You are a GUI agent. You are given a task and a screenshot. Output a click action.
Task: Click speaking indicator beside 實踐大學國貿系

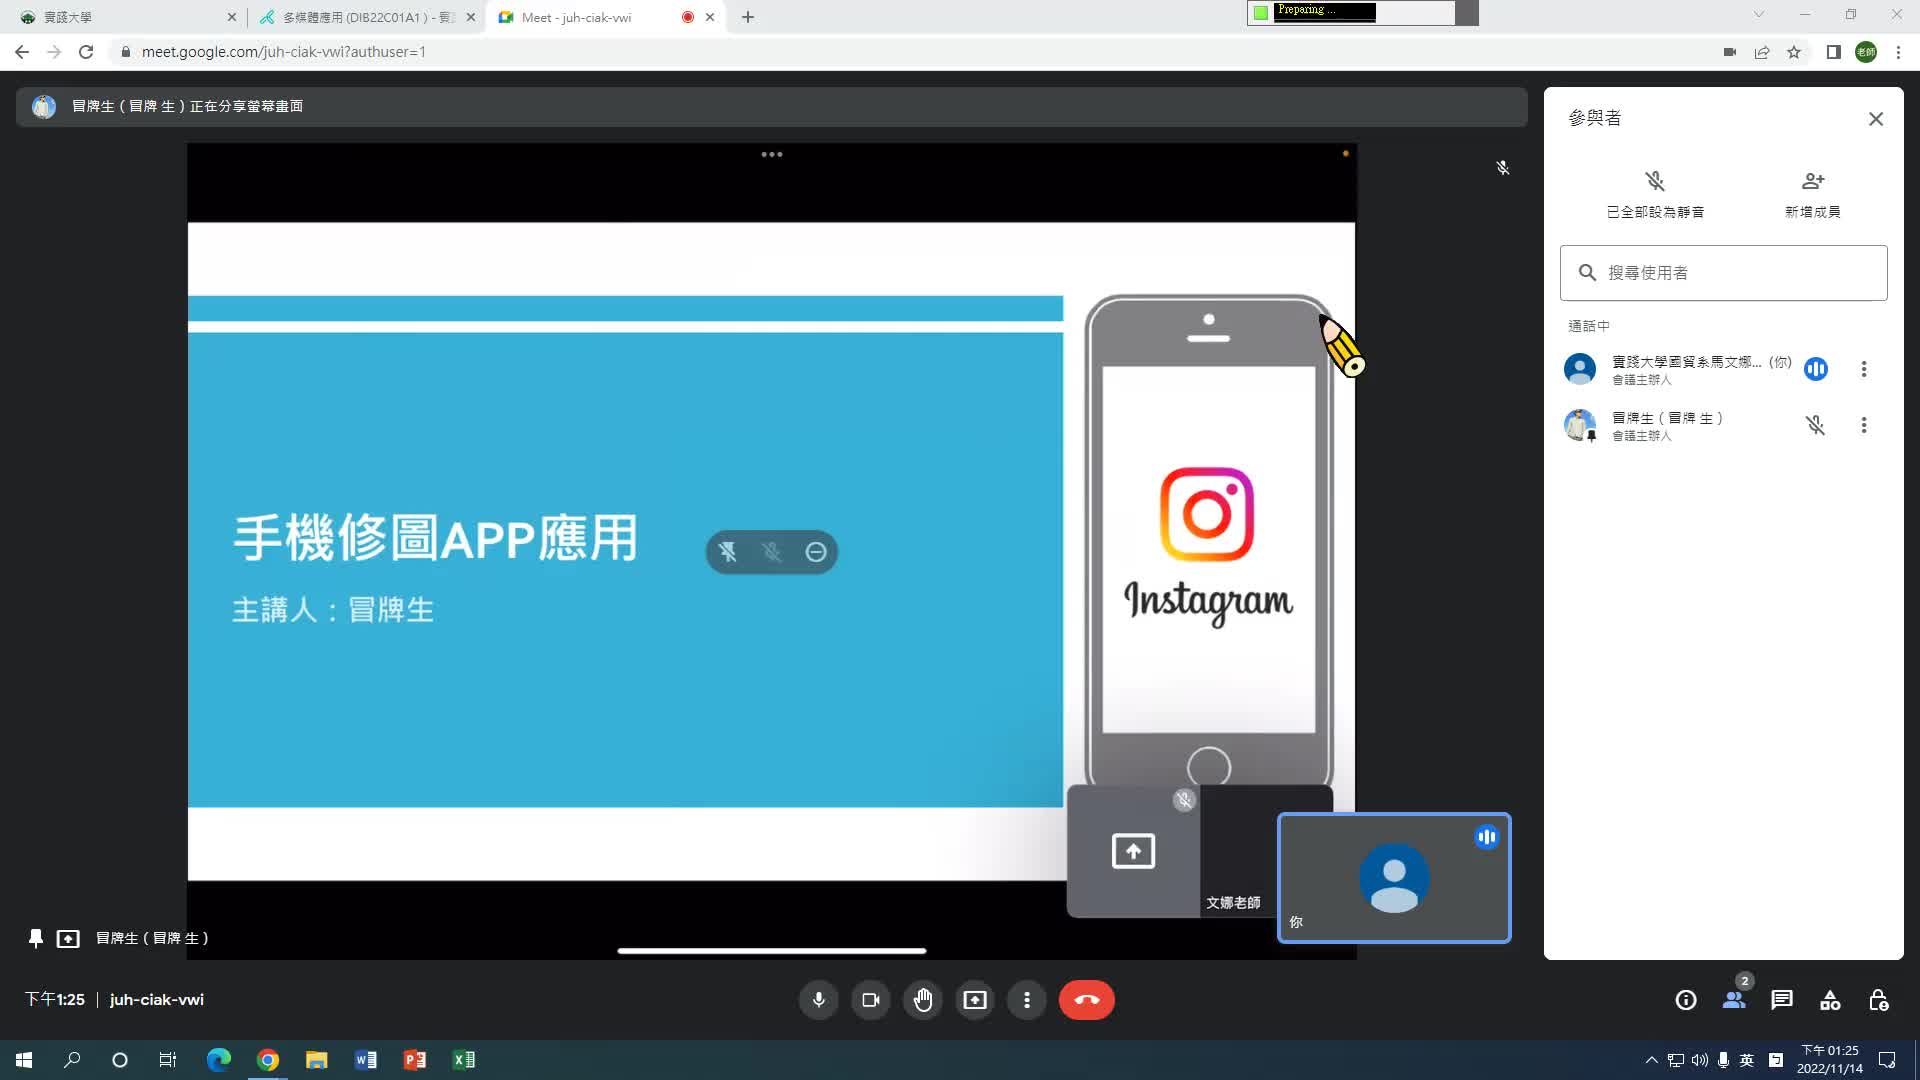tap(1815, 369)
